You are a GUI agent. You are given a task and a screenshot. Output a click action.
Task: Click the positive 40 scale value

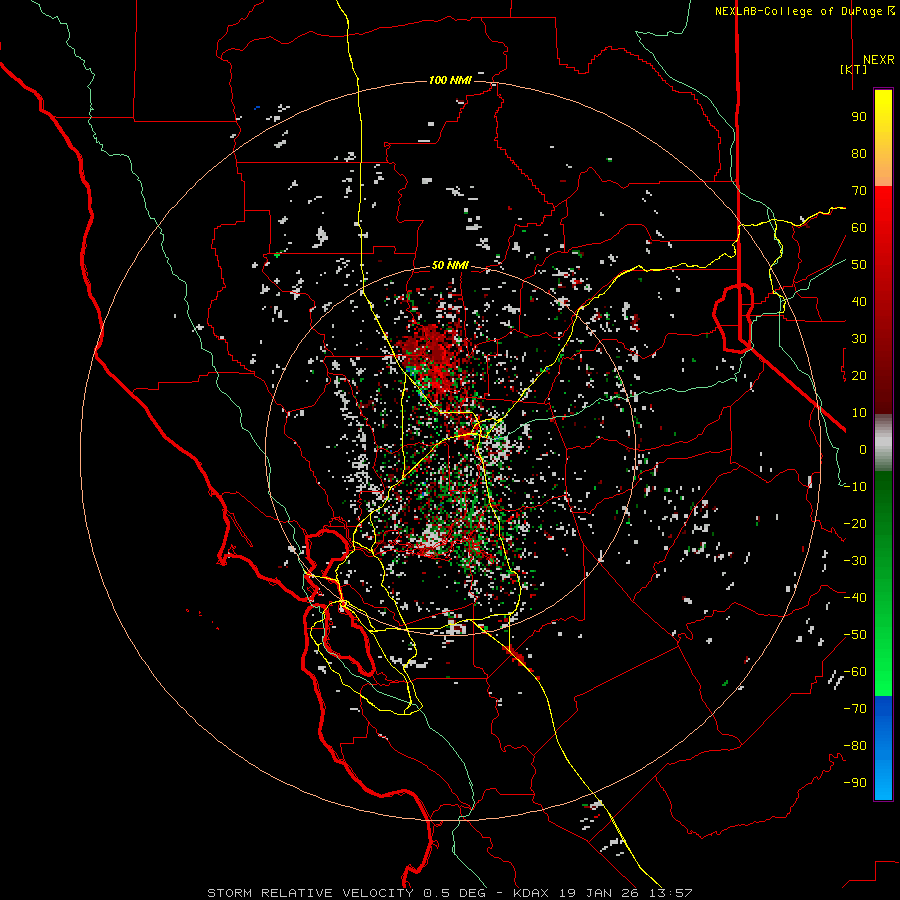point(859,302)
